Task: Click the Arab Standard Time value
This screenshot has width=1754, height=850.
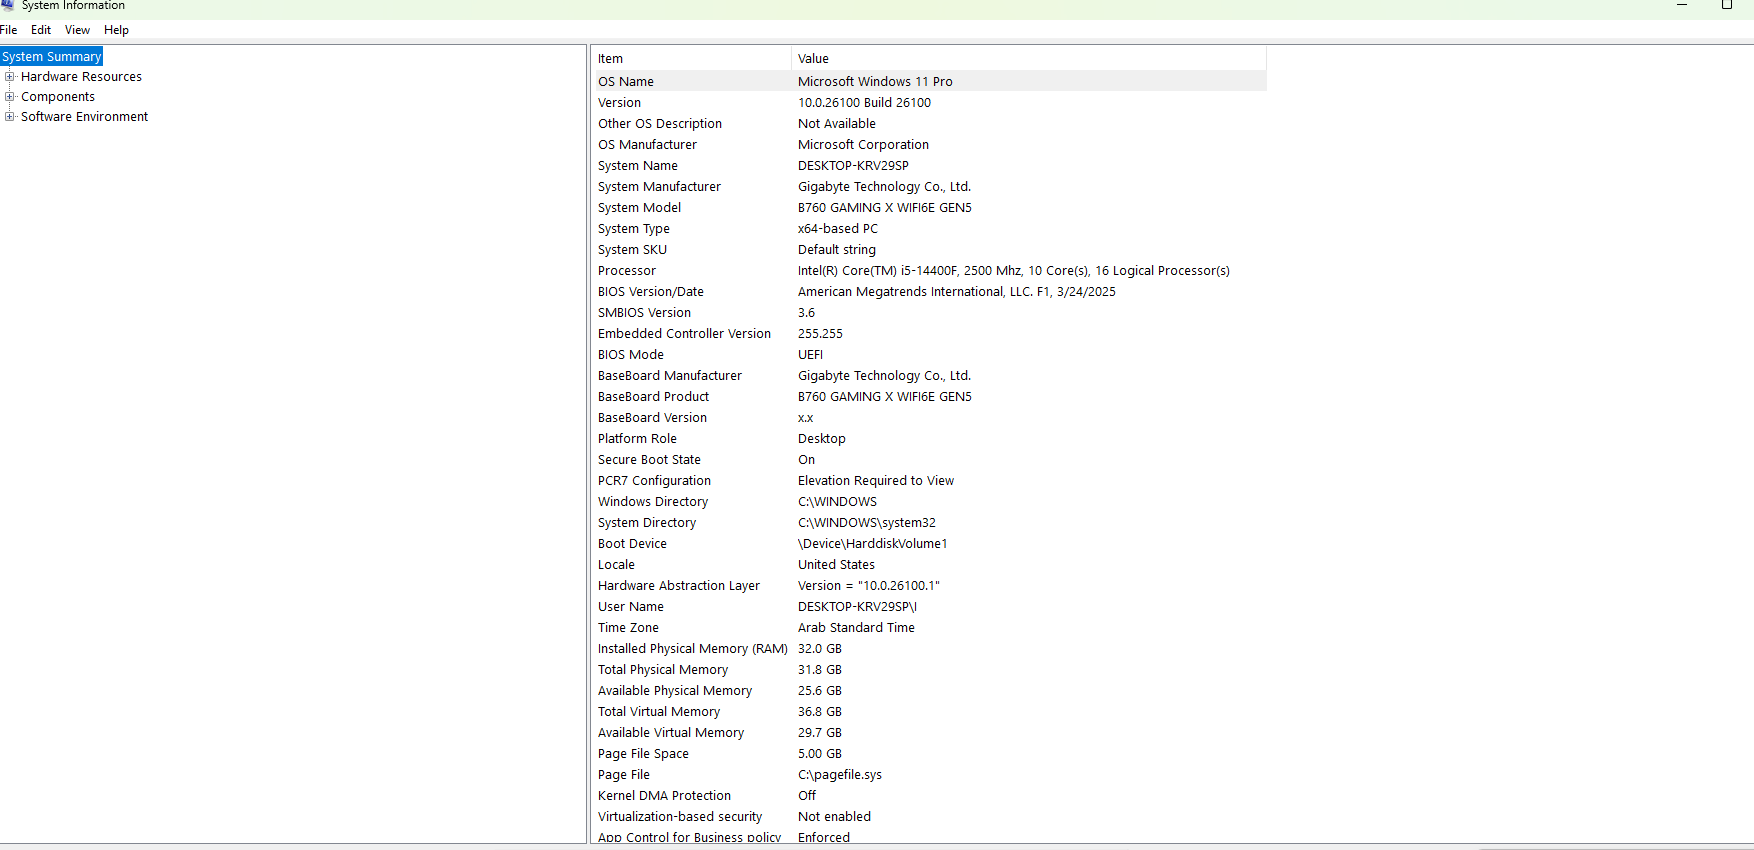Action: pyautogui.click(x=856, y=628)
